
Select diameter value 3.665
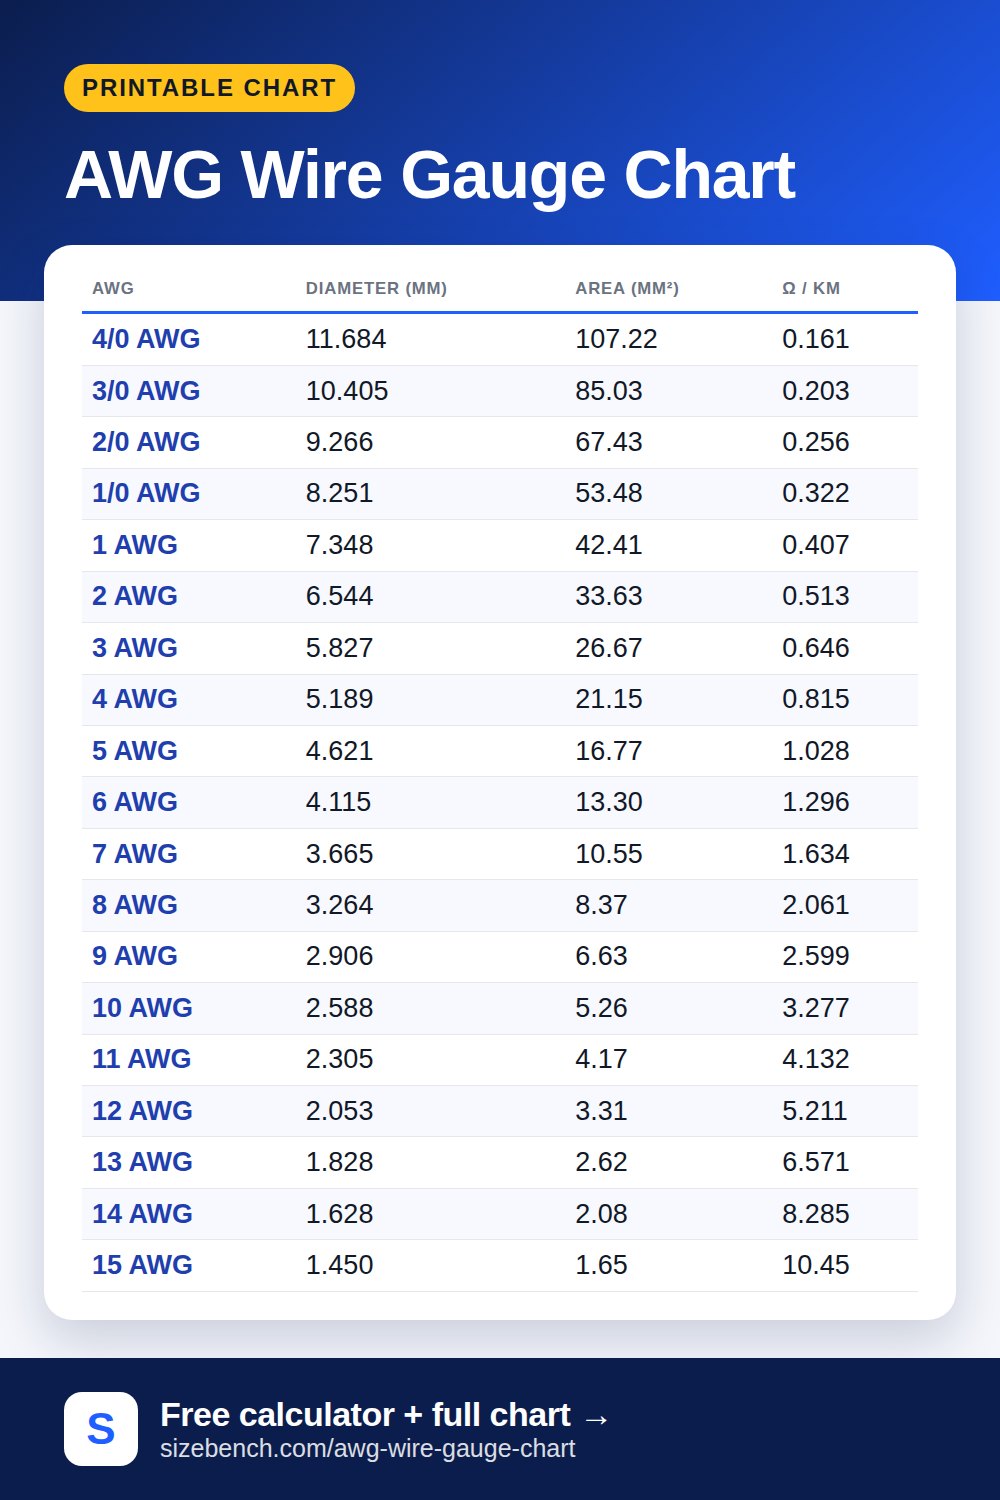pos(340,854)
